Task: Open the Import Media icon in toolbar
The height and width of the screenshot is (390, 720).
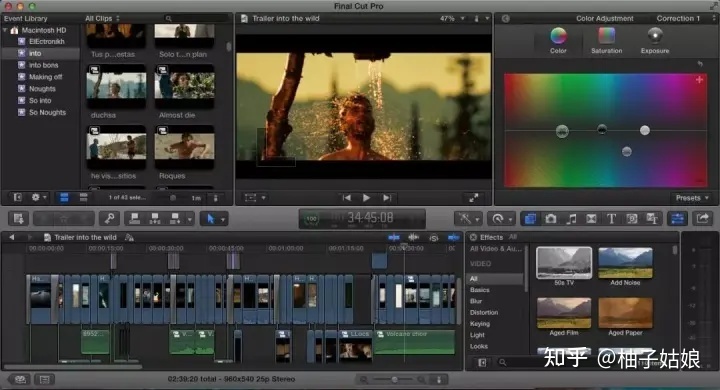Action: [x=19, y=219]
